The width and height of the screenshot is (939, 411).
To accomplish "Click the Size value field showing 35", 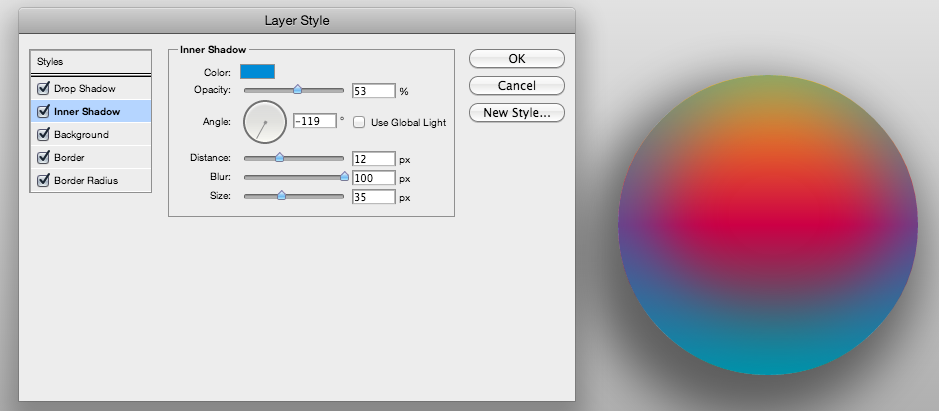I will click(x=374, y=197).
